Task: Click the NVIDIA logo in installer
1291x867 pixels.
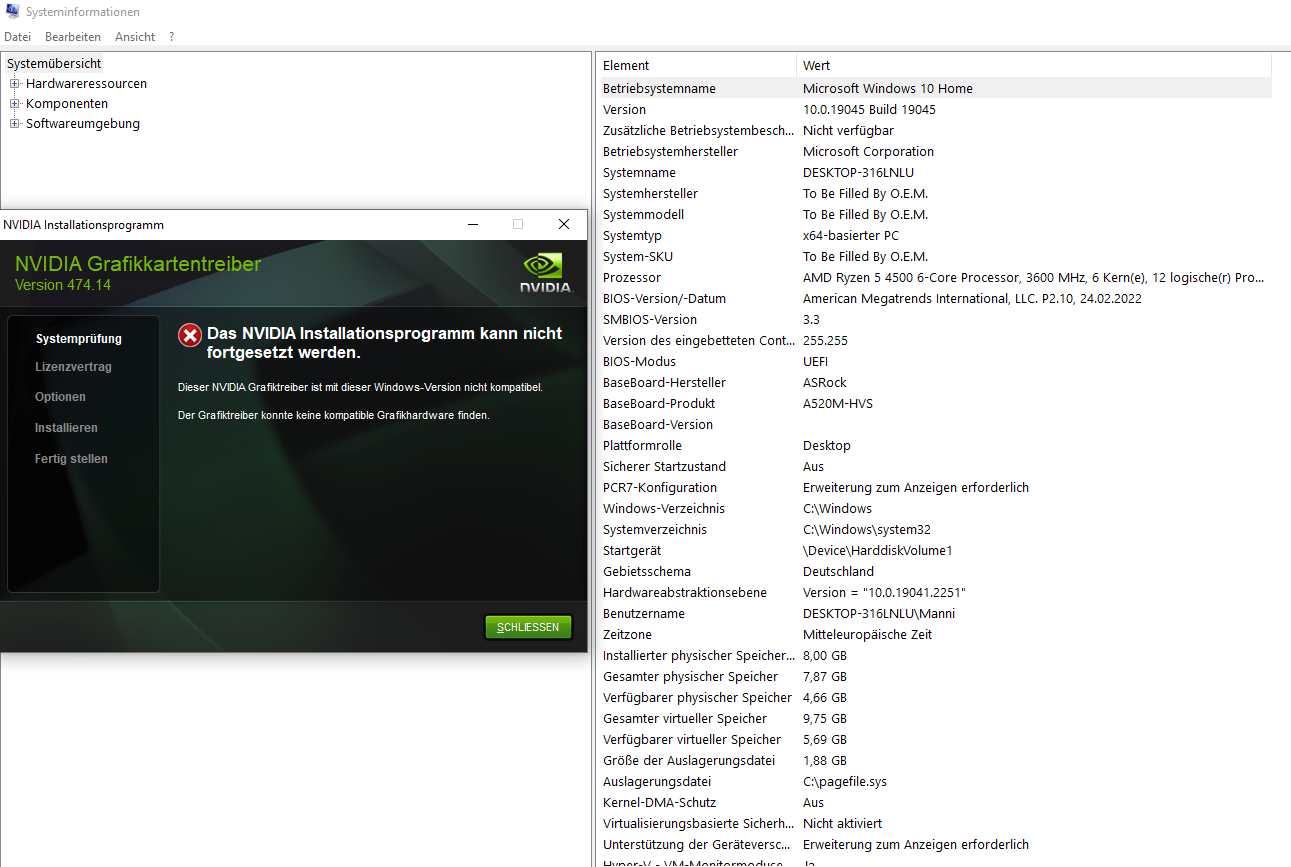Action: 545,273
